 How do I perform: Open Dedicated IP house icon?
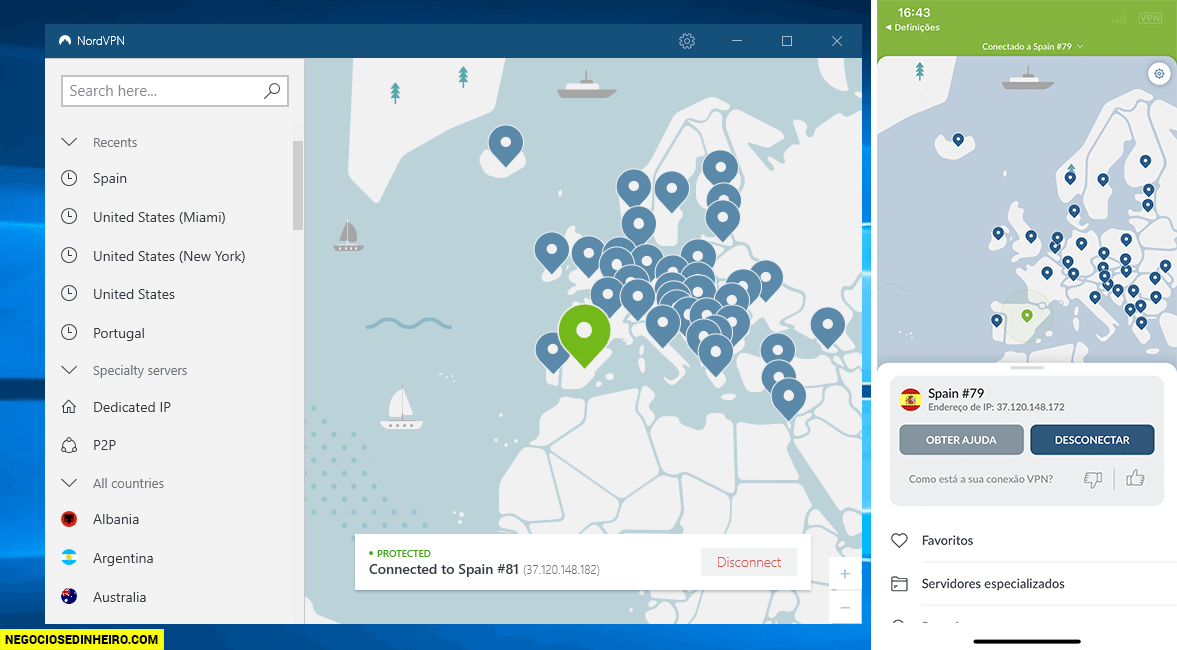pyautogui.click(x=69, y=407)
